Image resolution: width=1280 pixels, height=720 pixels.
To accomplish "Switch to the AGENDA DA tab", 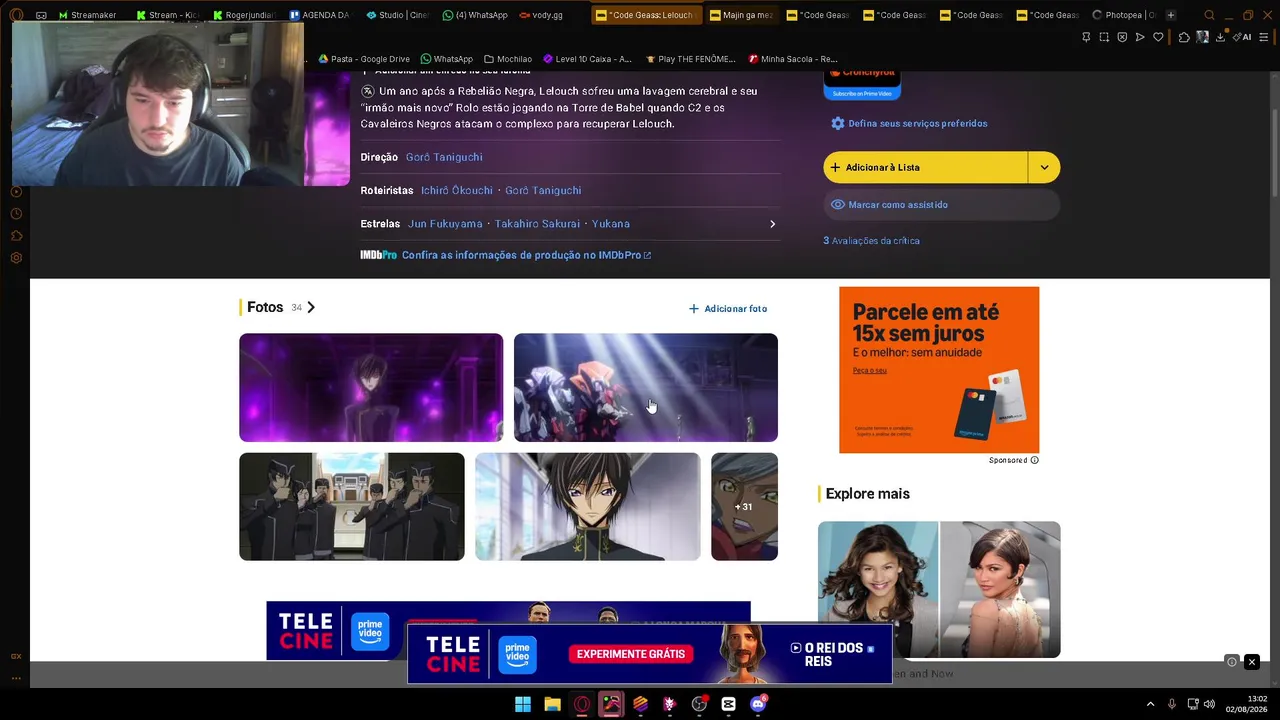I will click(x=319, y=15).
